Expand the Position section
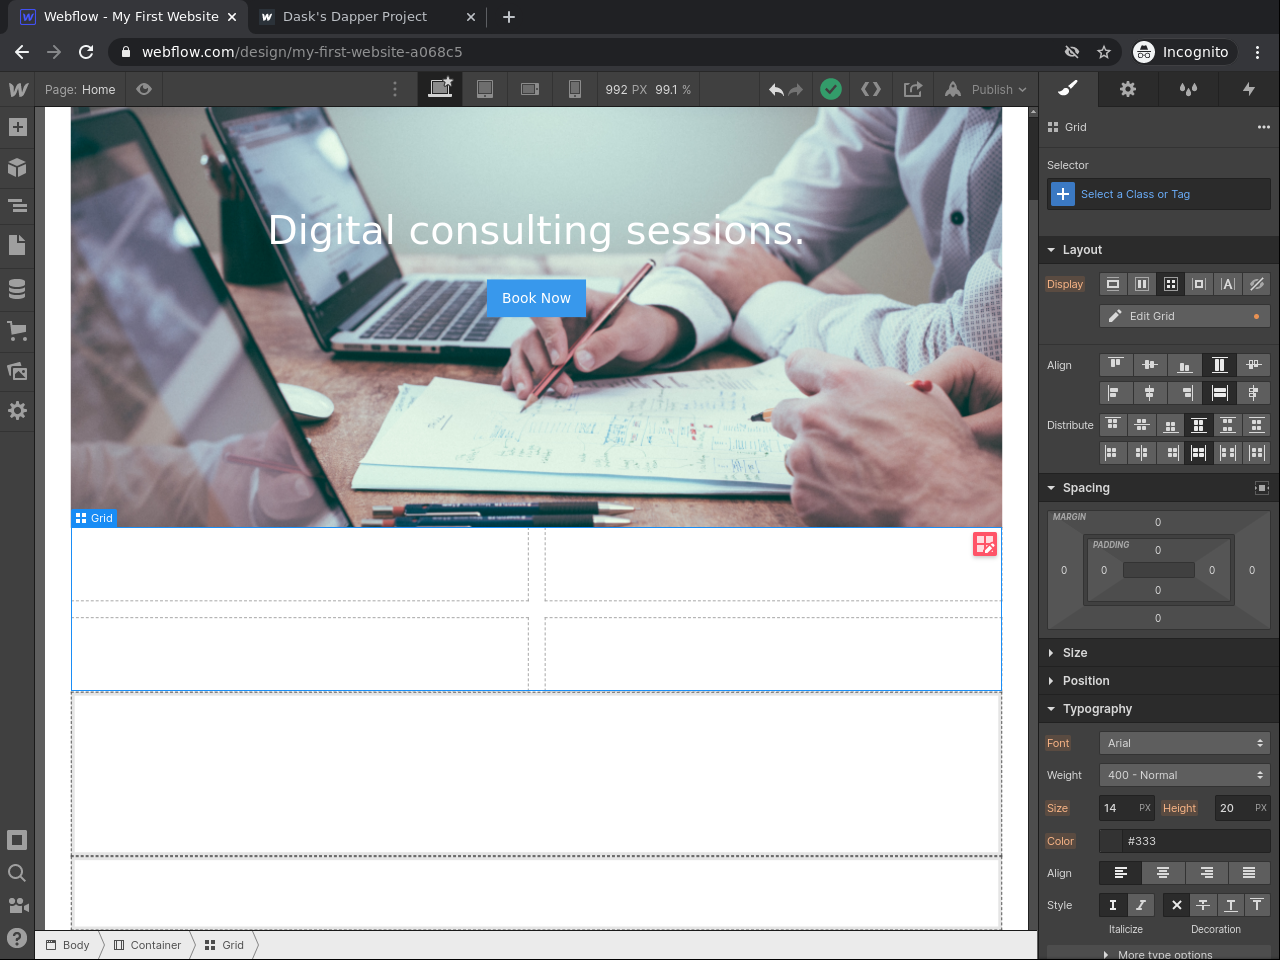 point(1160,681)
